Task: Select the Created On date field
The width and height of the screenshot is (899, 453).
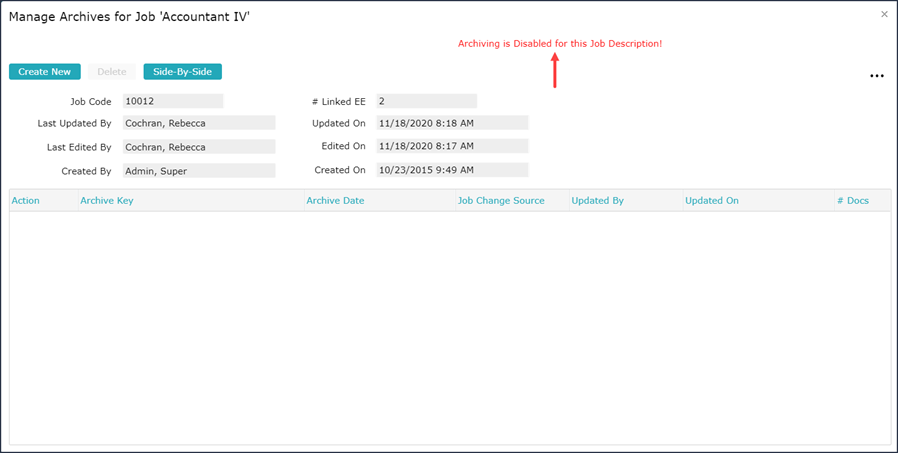Action: pyautogui.click(x=451, y=171)
